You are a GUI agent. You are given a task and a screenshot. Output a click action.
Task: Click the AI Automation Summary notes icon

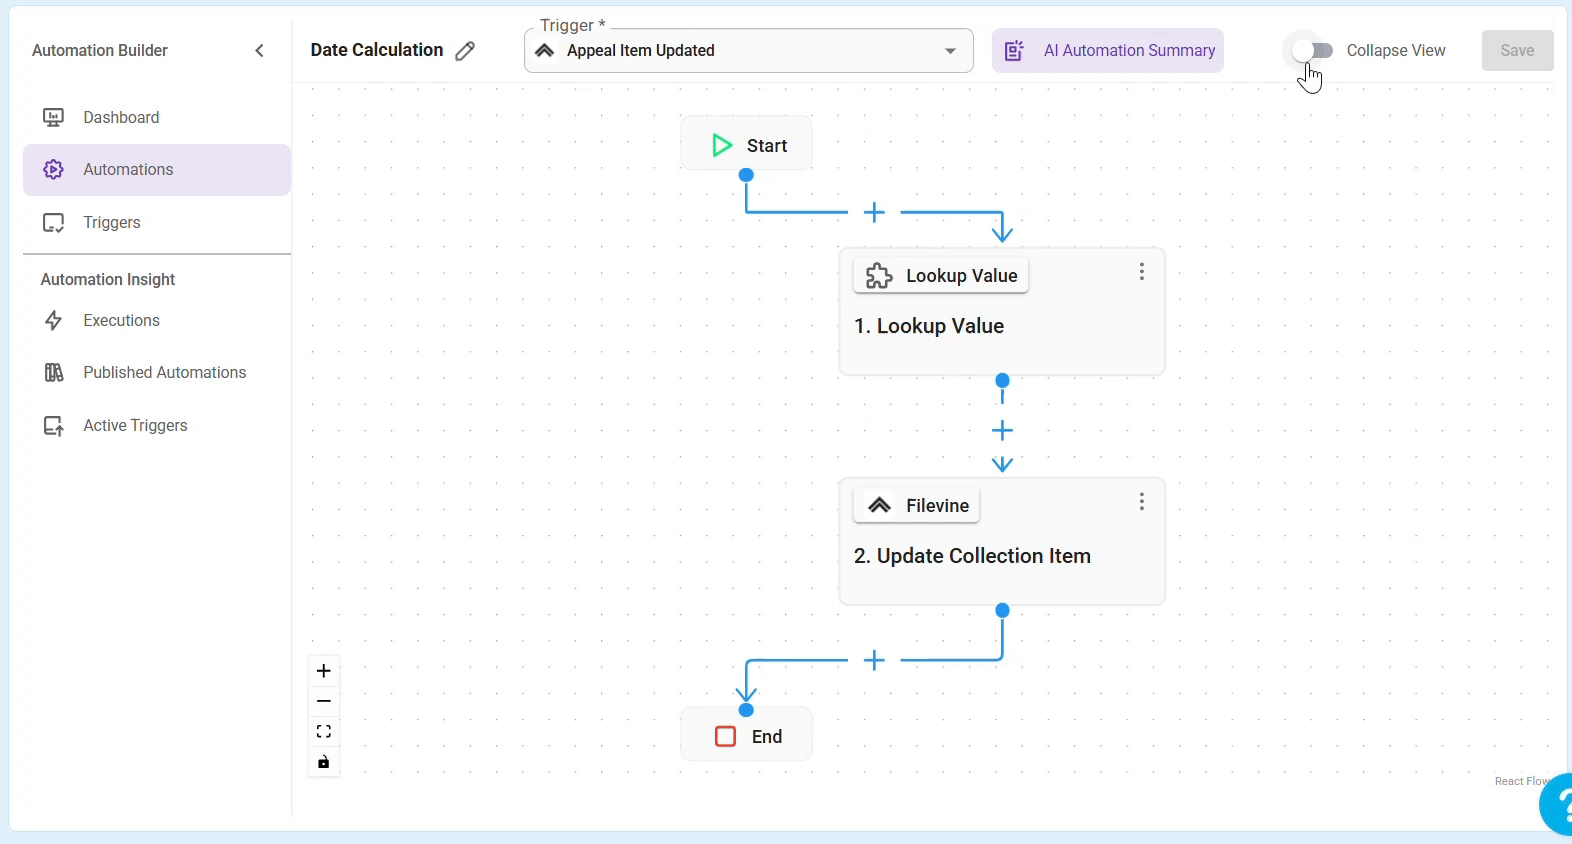(x=1014, y=51)
